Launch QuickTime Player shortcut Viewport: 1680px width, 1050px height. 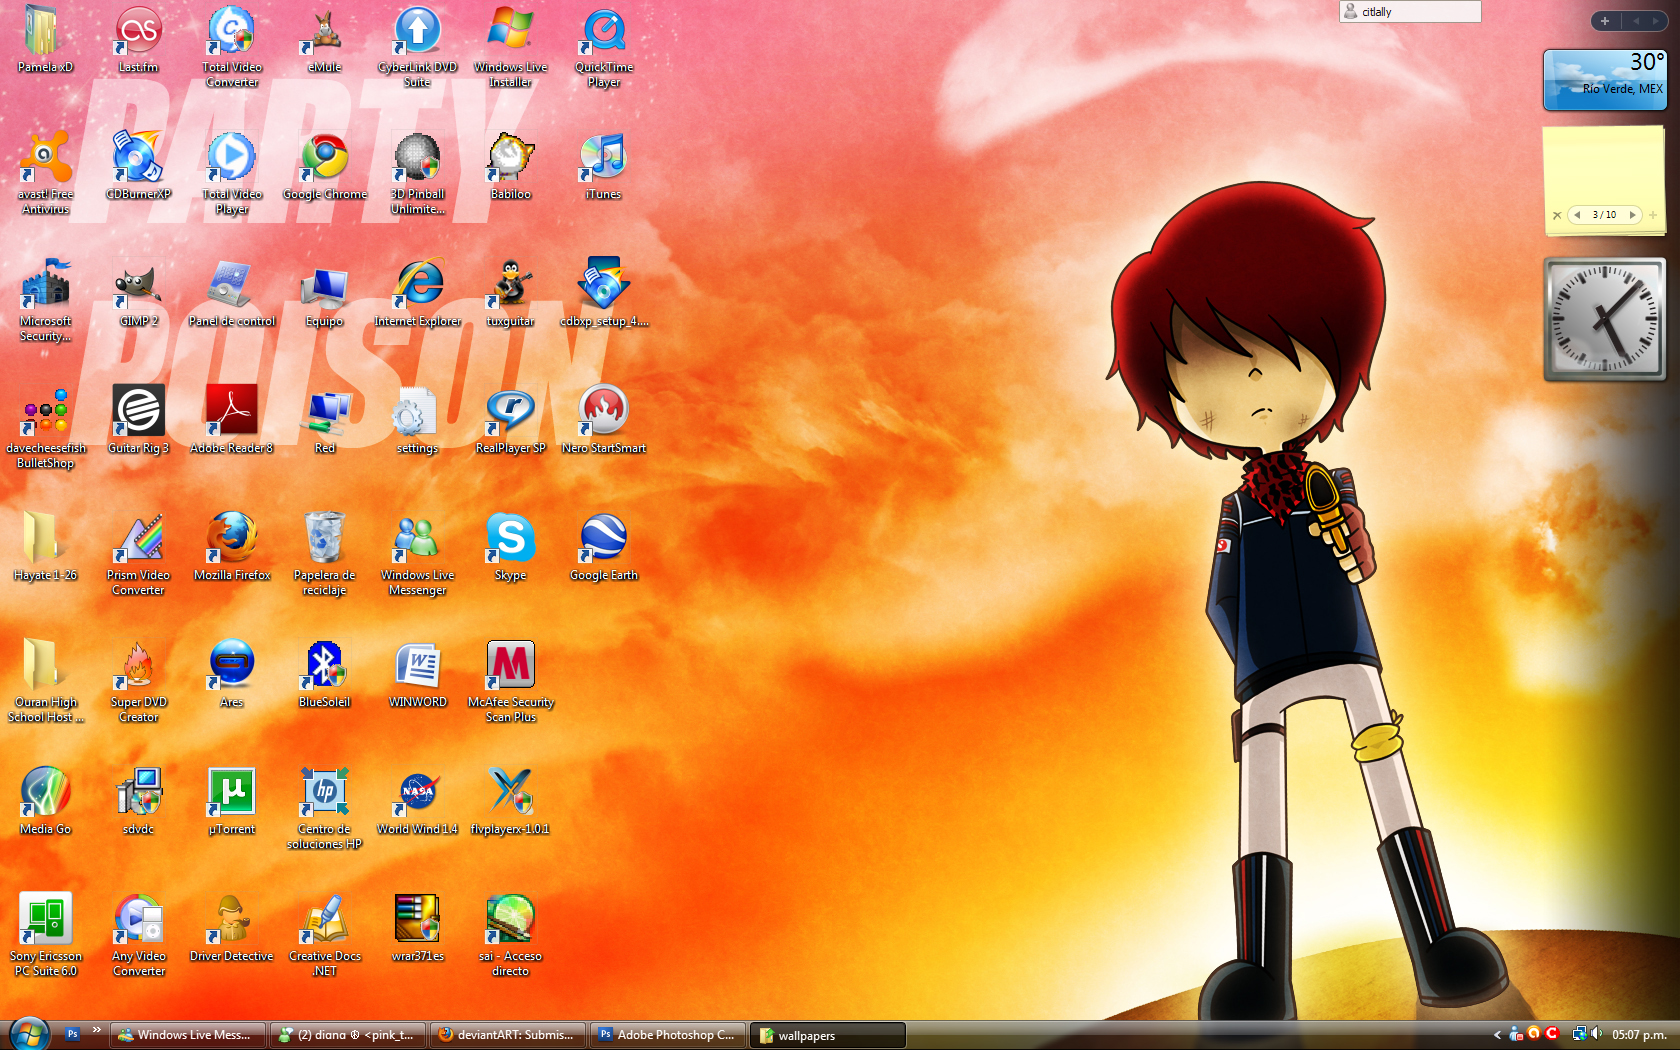(603, 45)
